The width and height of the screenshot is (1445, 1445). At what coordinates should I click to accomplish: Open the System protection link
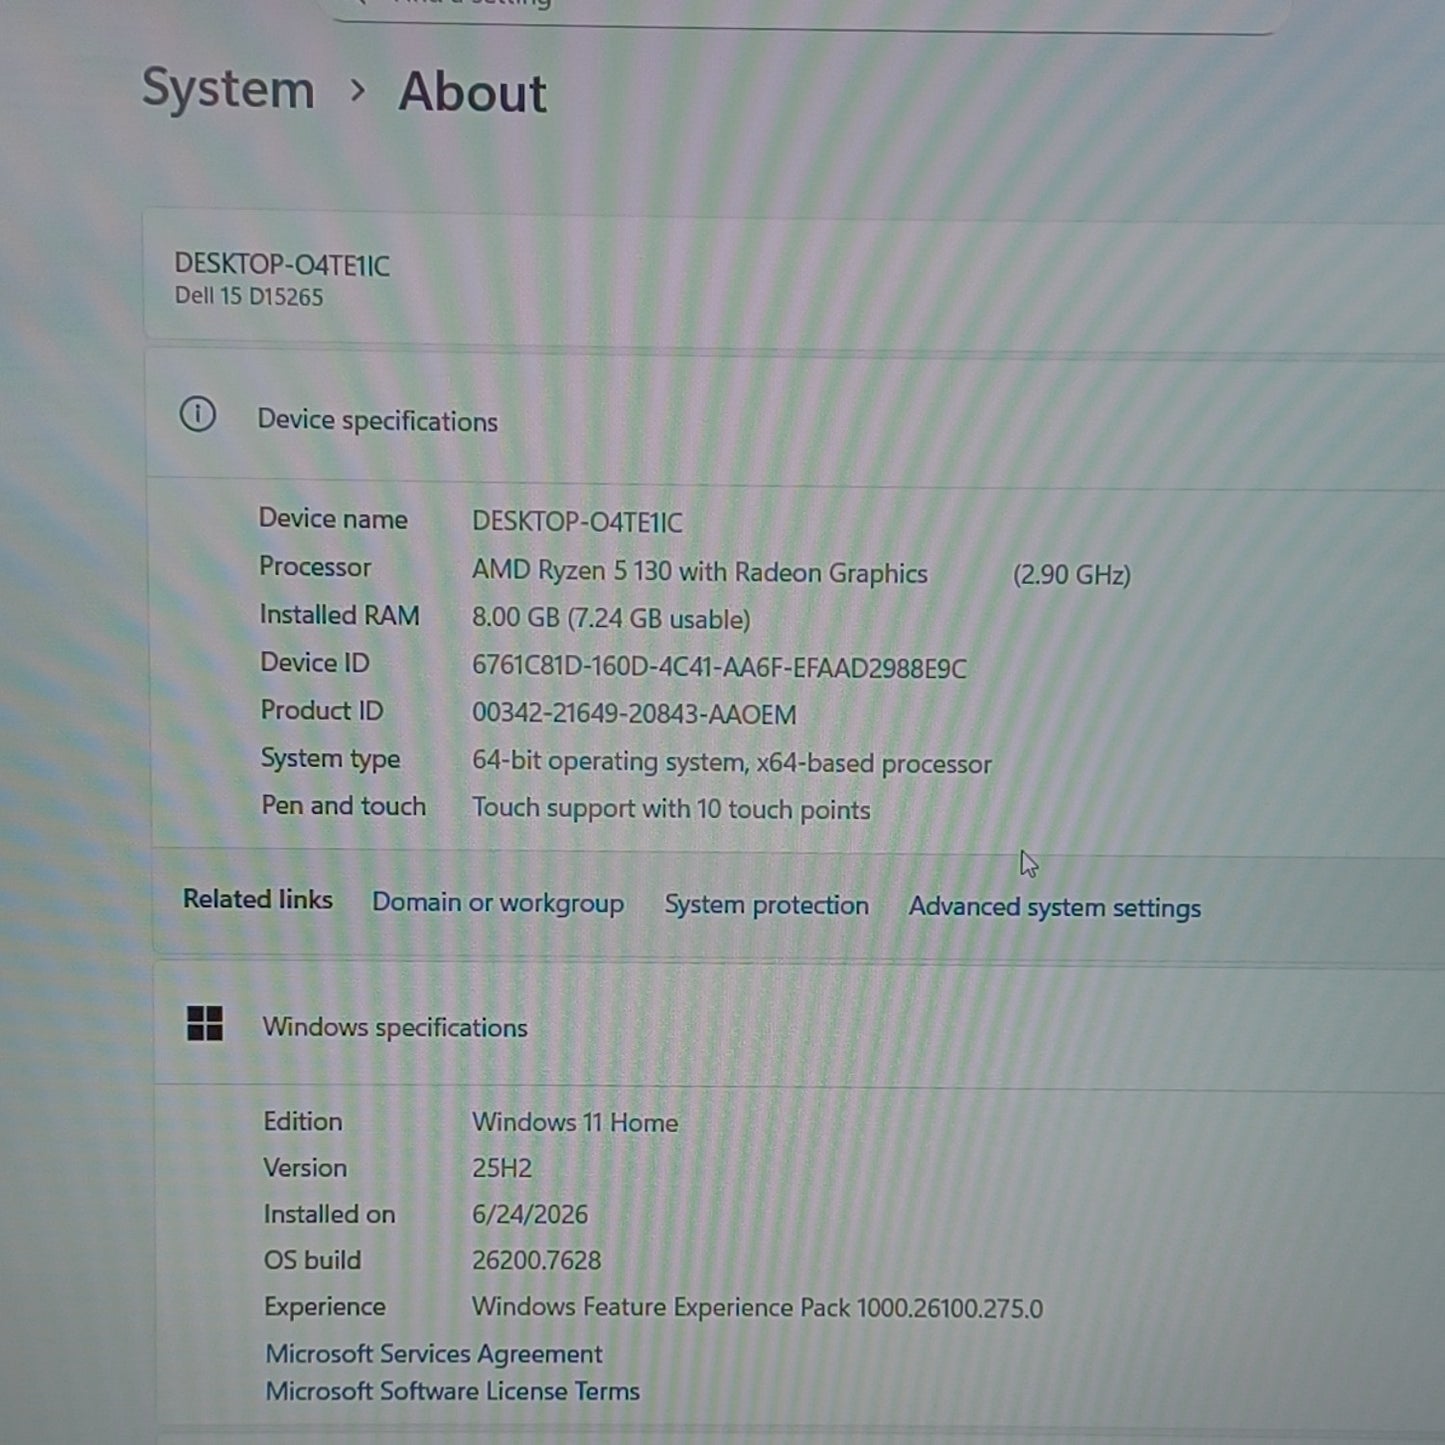767,905
